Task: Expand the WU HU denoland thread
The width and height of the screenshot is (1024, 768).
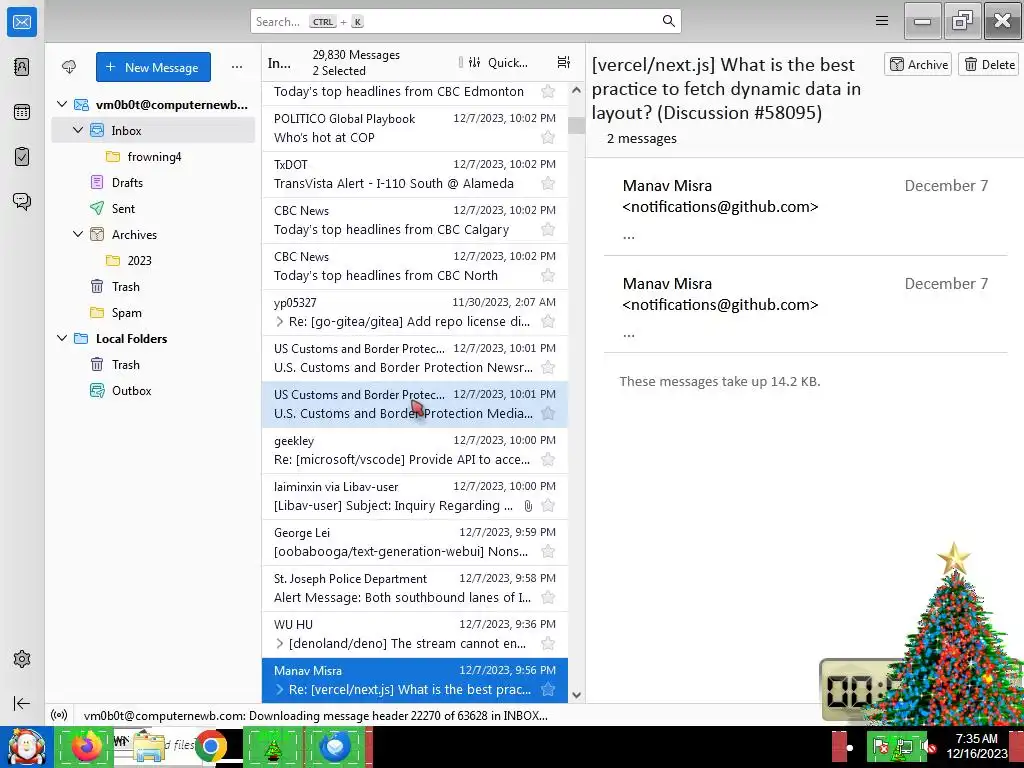Action: coord(280,643)
